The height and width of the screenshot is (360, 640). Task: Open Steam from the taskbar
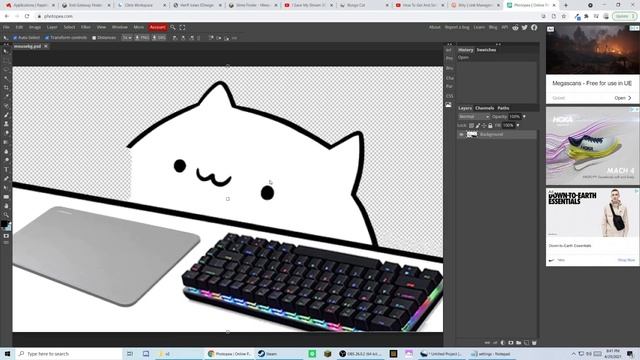pos(267,354)
